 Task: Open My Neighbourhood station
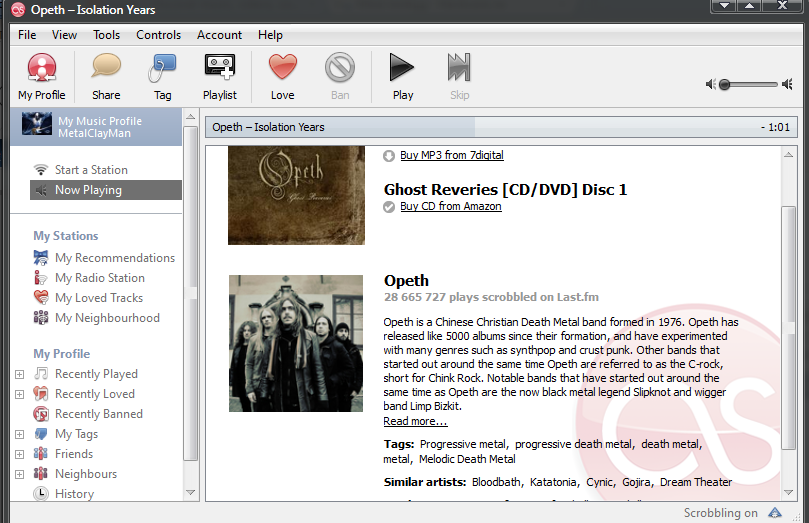click(107, 318)
